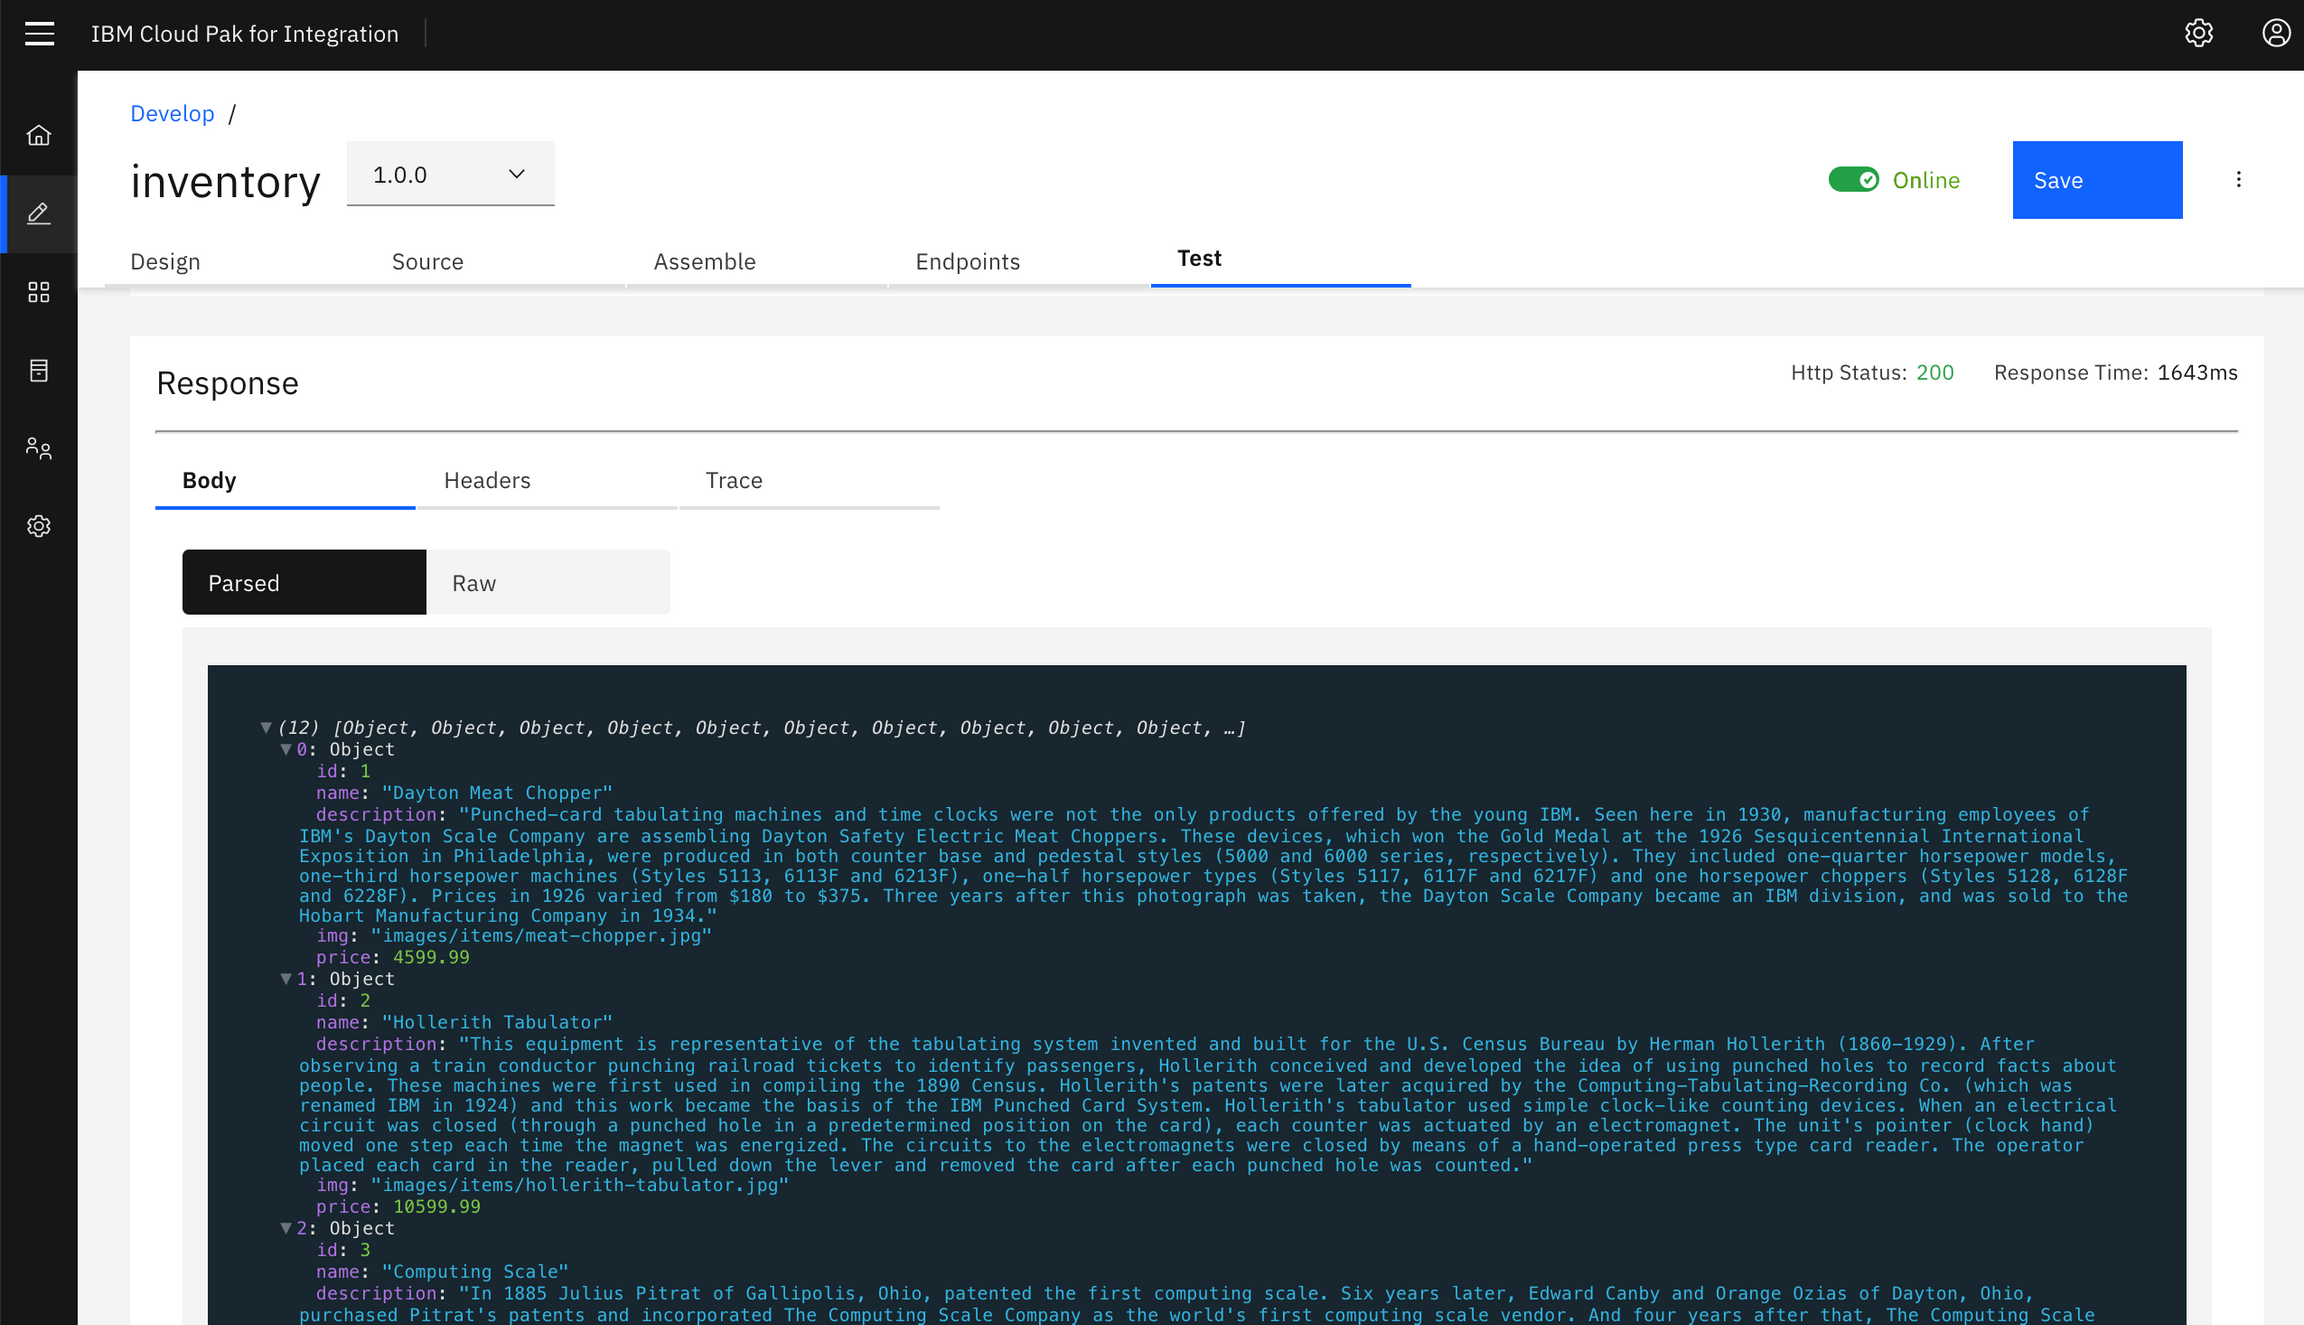
Task: Toggle the Online switch off
Action: point(1853,180)
